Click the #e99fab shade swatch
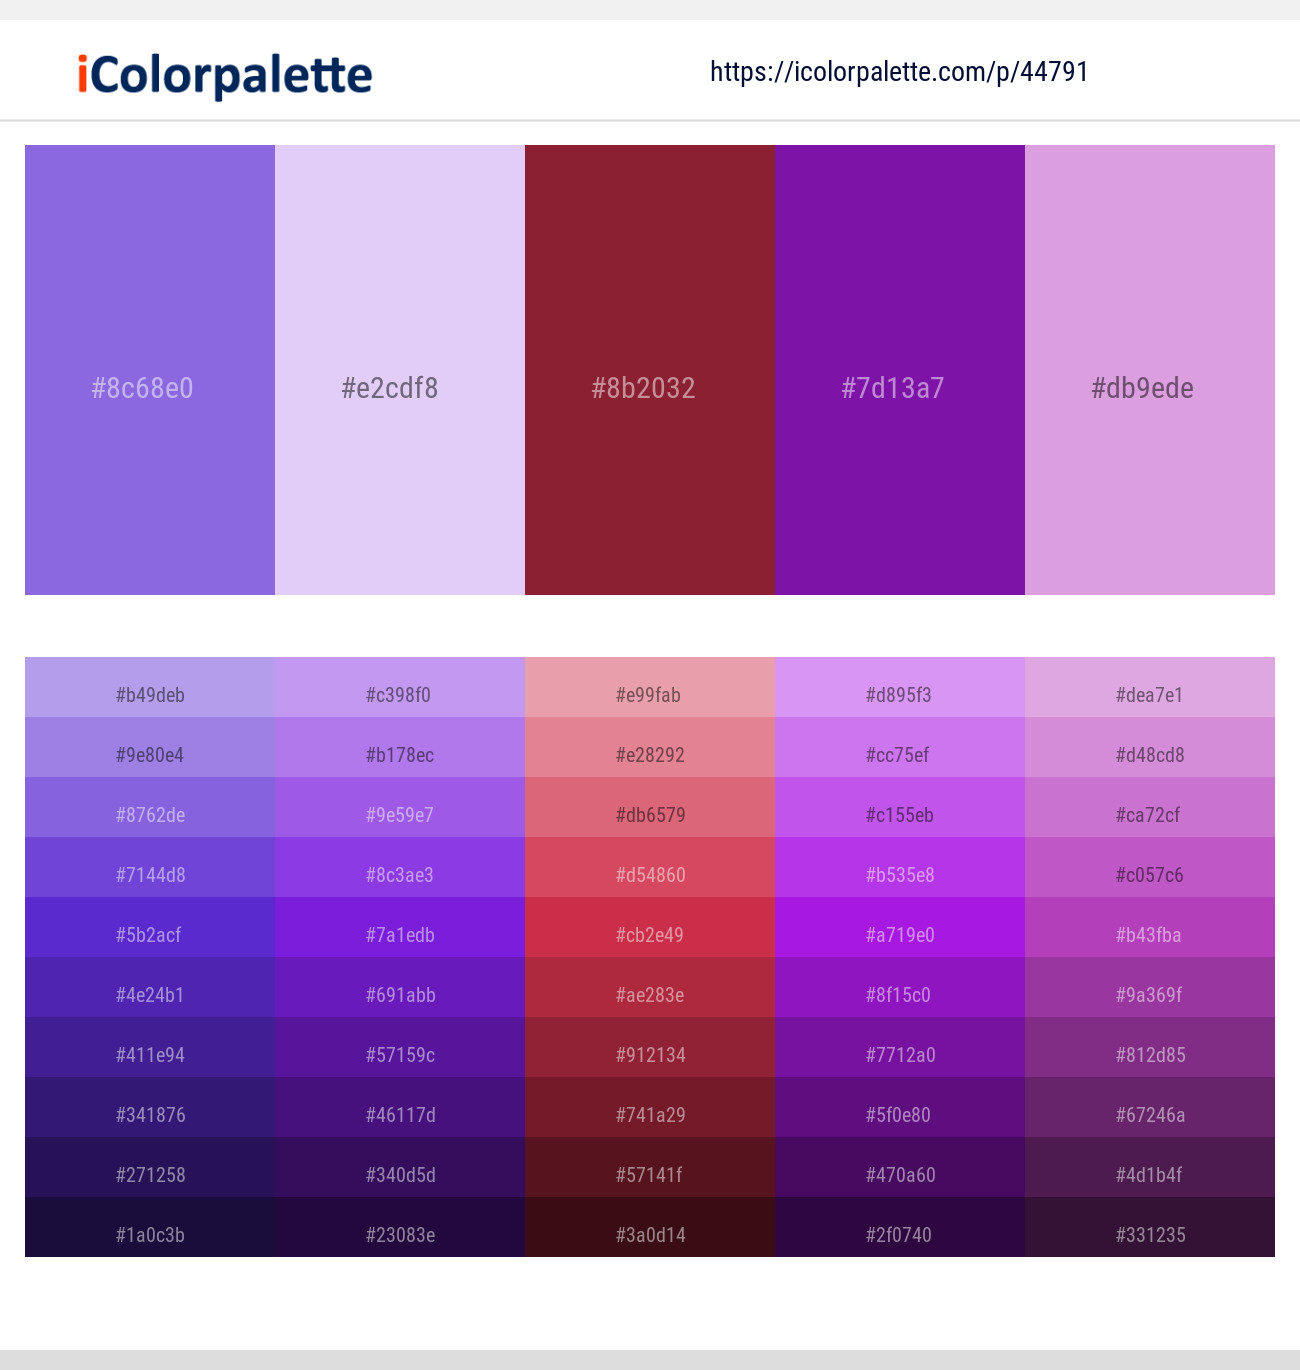The image size is (1300, 1370). (x=650, y=694)
